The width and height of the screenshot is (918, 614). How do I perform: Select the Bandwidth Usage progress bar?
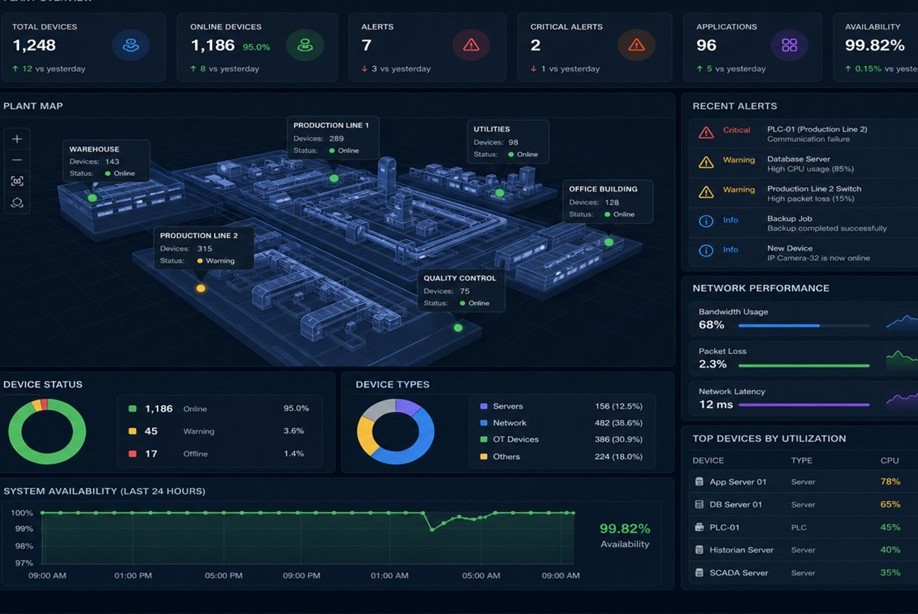point(803,325)
